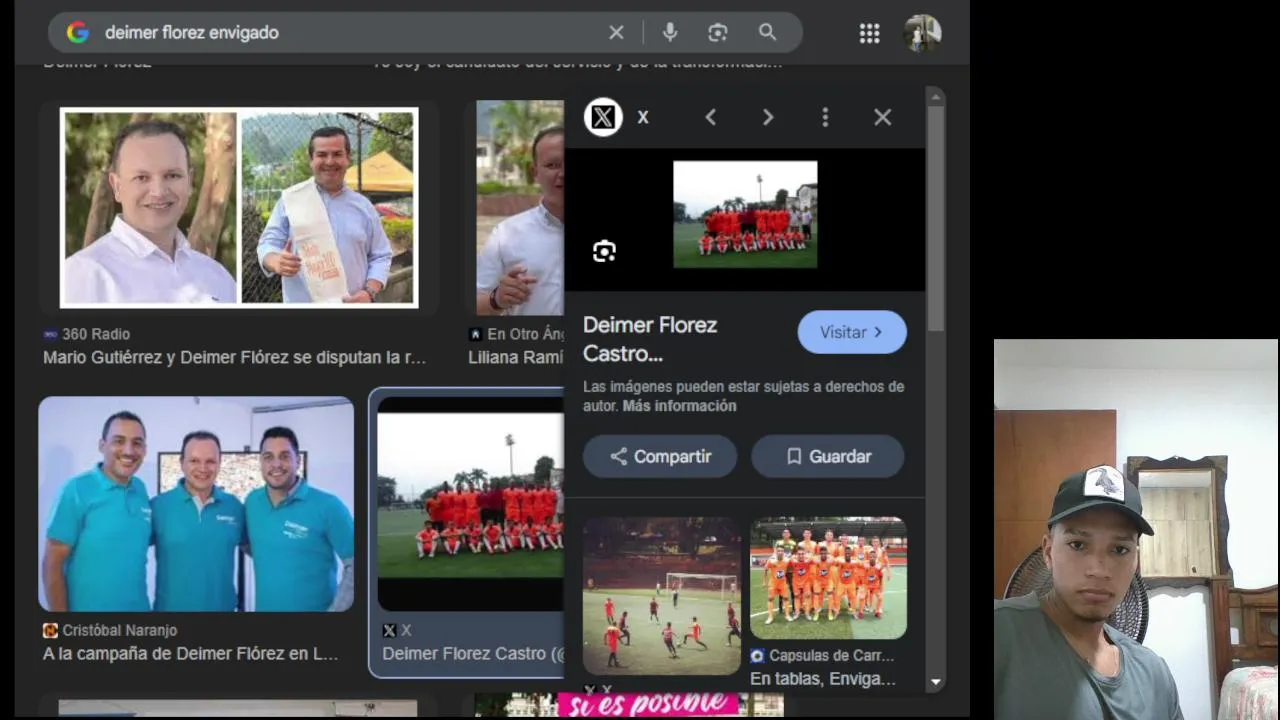Click Mario Gutiérrez y Deimer Flórez title
Screen dimensions: 1280x720
point(235,357)
